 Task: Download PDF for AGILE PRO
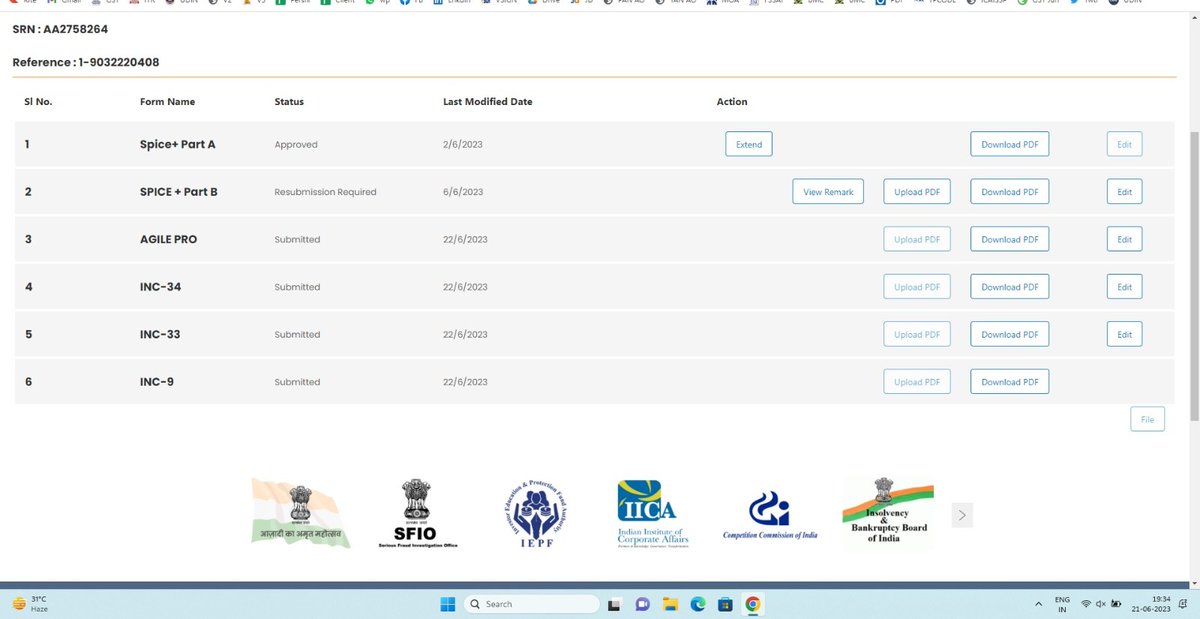tap(1010, 239)
